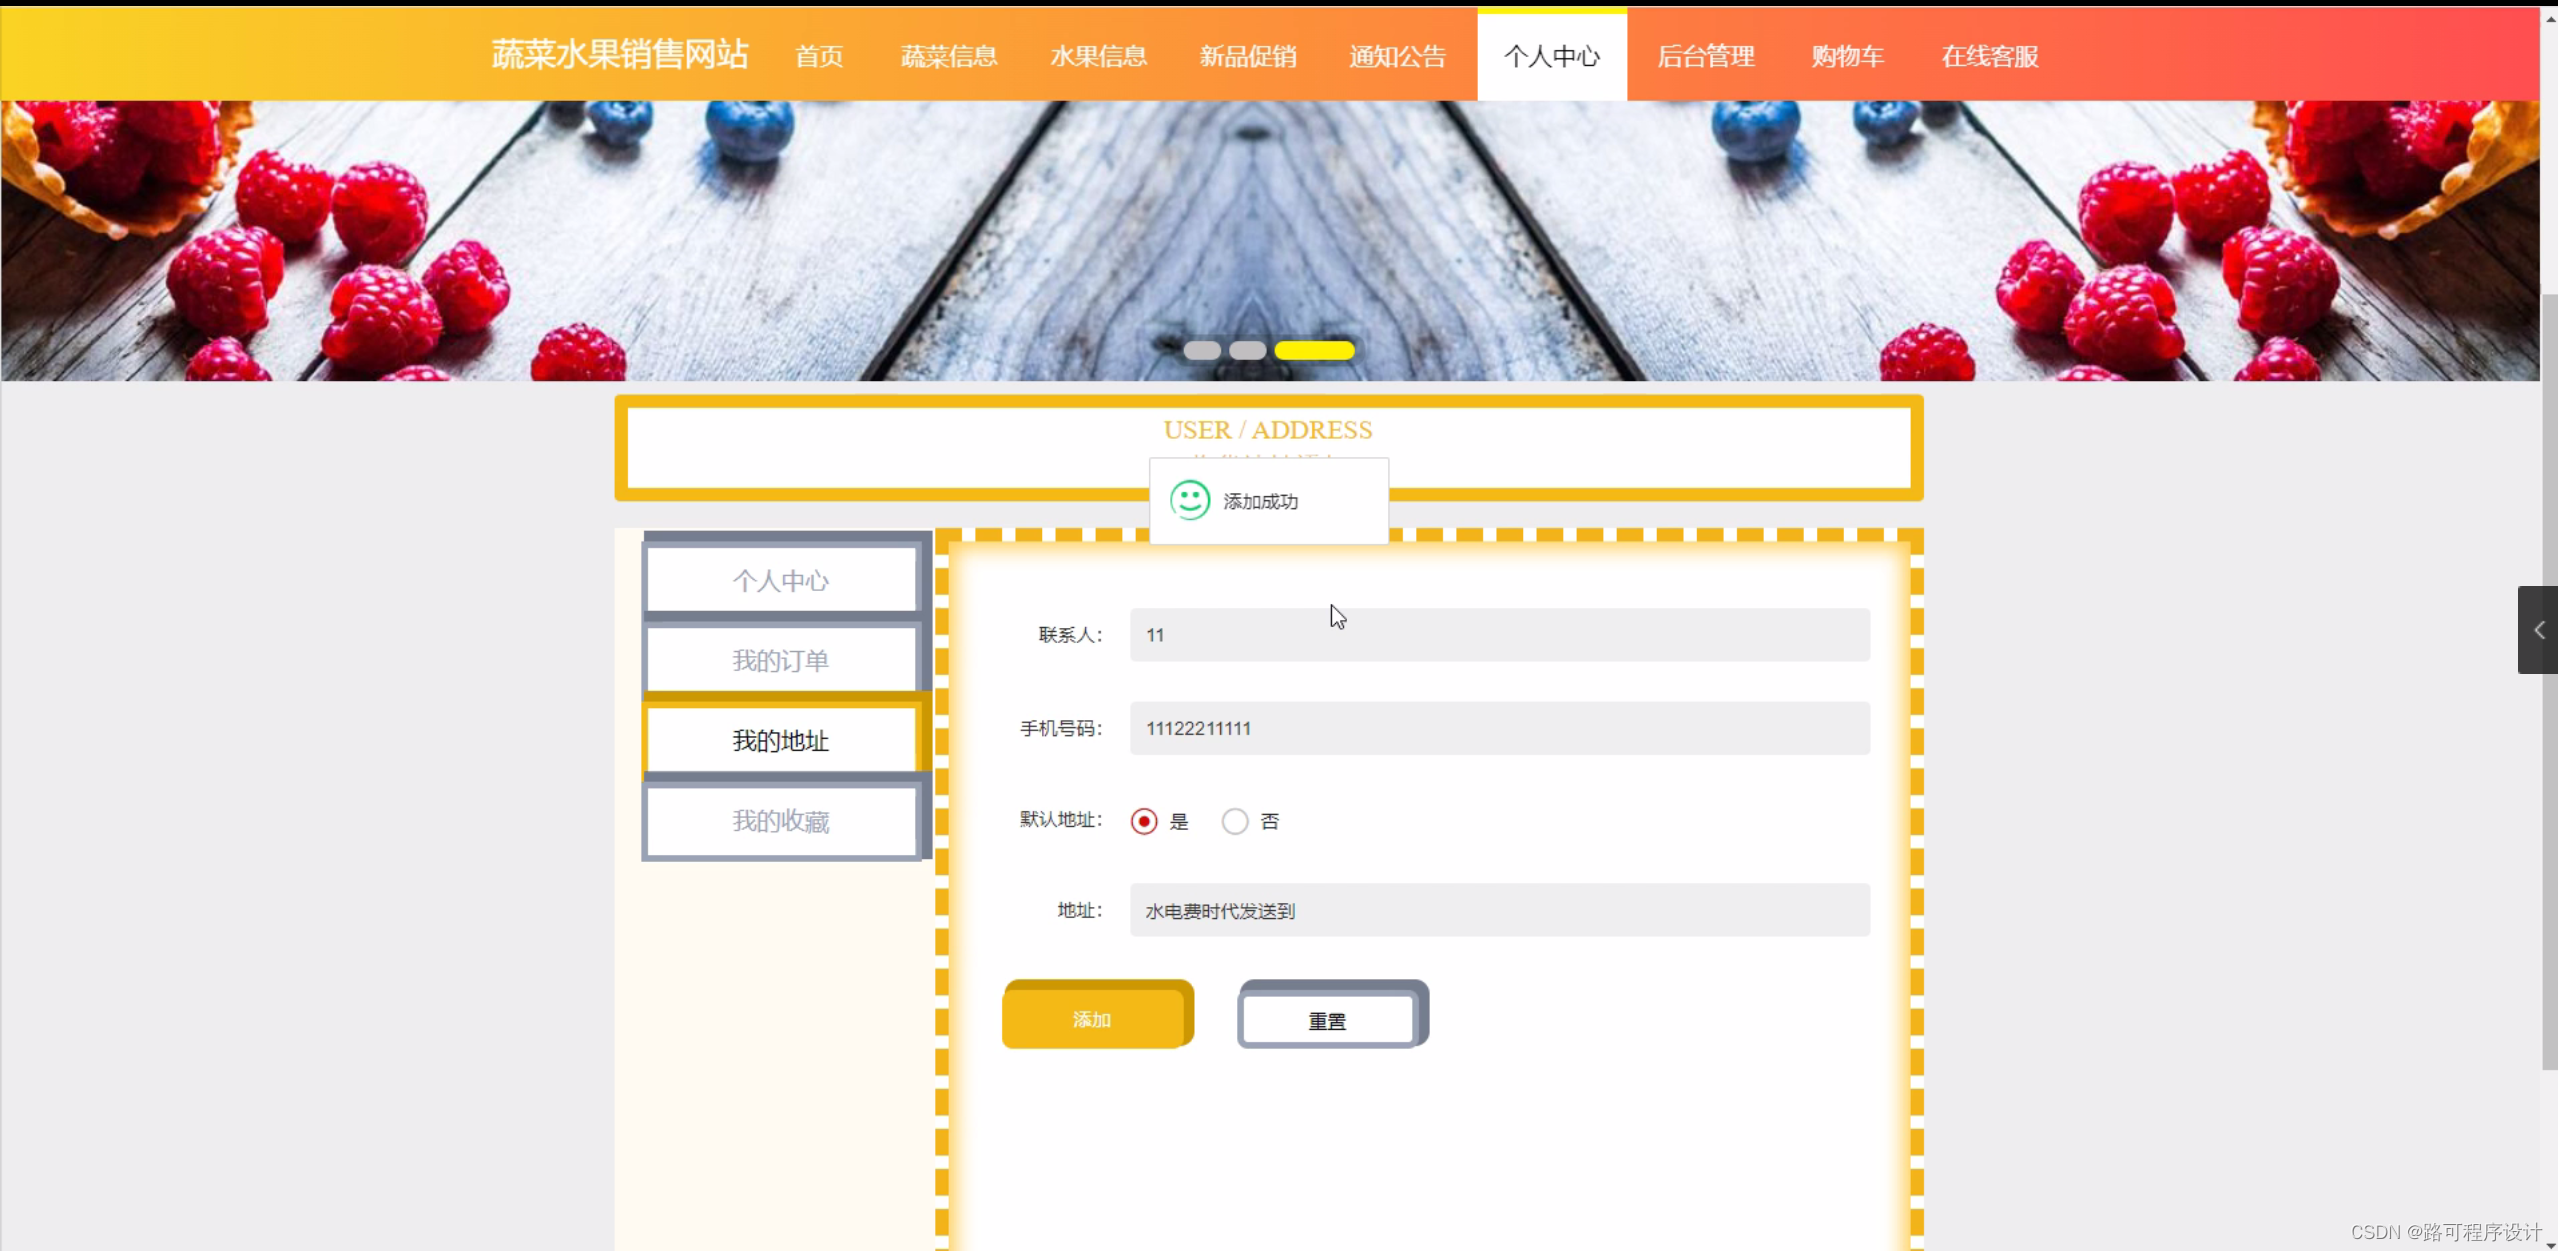Image resolution: width=2558 pixels, height=1251 pixels.
Task: Open 个人中心 in the top navigation
Action: coord(1551,56)
